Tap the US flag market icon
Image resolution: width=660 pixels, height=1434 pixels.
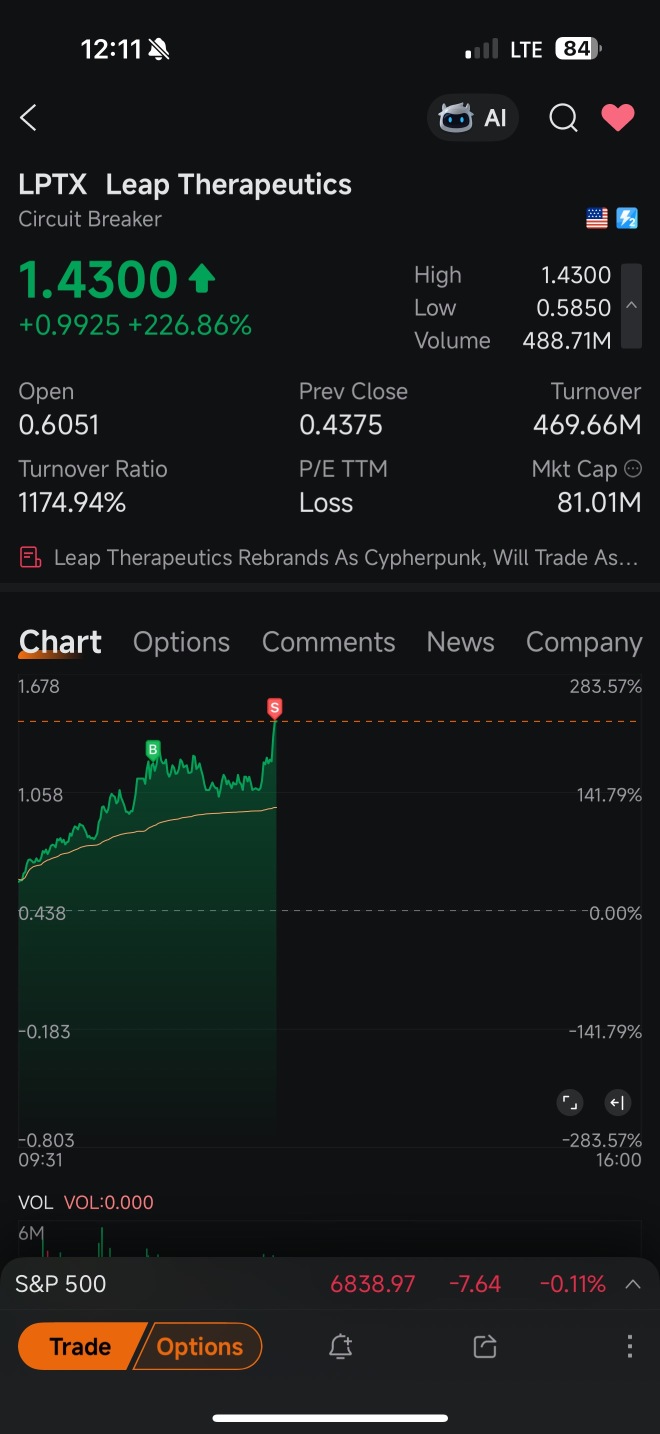[x=597, y=218]
